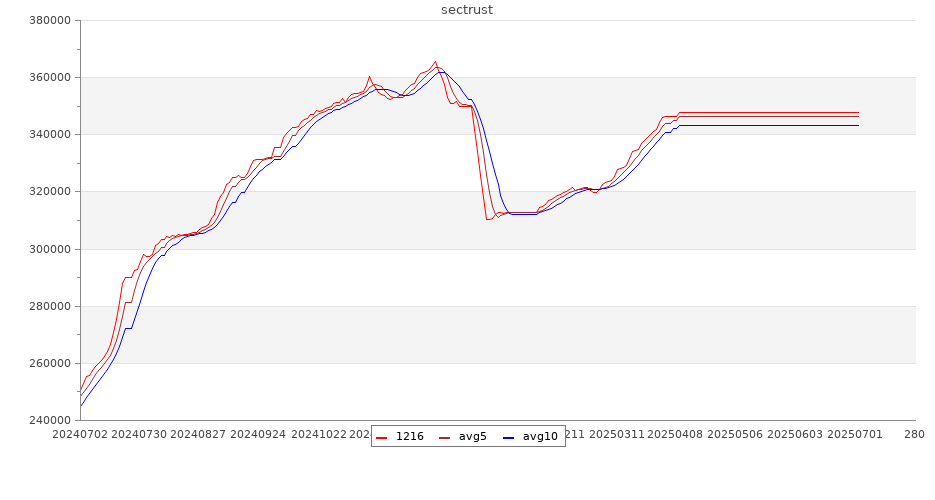
Task: Click the 380000 y-axis value label
Action: tap(46, 20)
